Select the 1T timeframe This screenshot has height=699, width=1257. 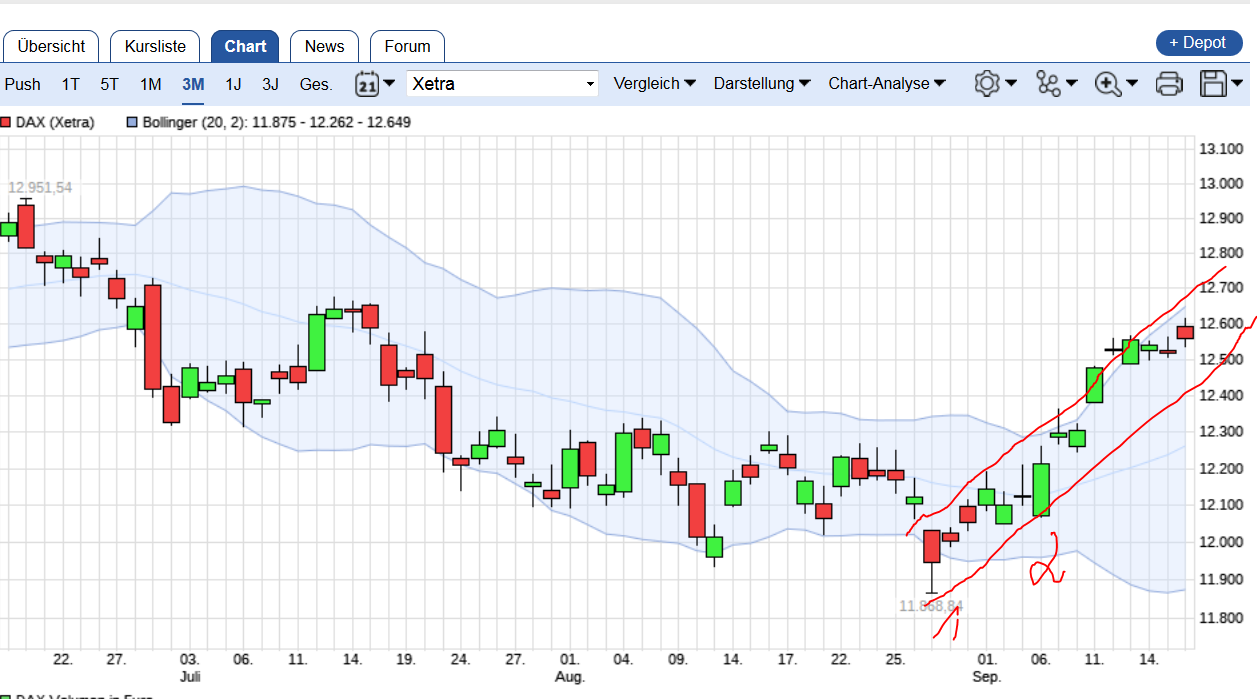coord(70,84)
